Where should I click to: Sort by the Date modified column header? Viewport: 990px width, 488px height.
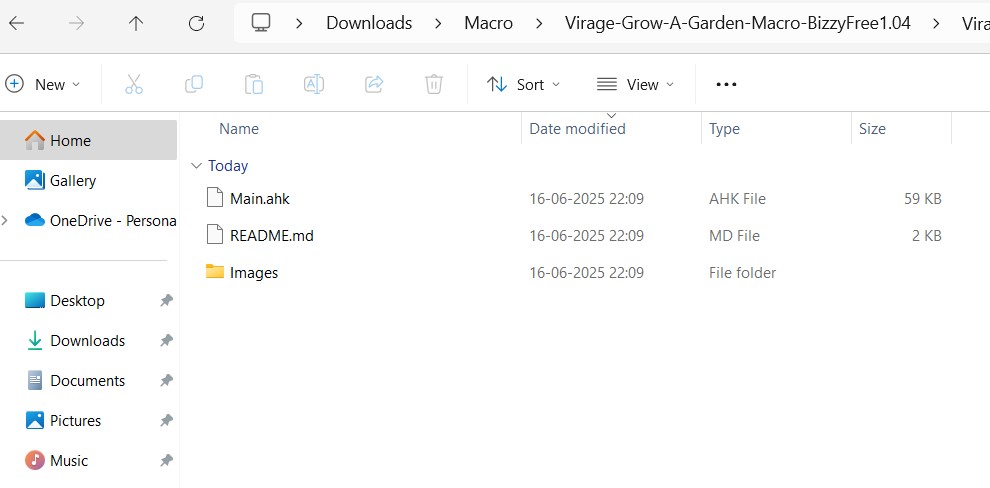[577, 129]
